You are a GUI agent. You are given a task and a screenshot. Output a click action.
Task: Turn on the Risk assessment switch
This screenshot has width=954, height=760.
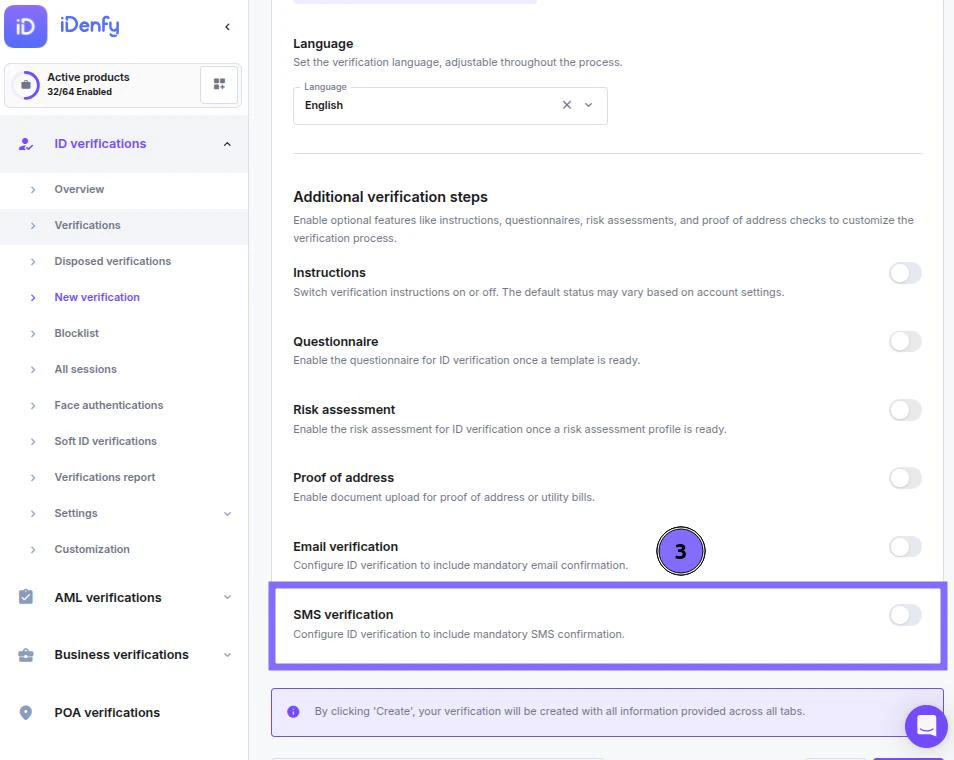click(x=905, y=410)
